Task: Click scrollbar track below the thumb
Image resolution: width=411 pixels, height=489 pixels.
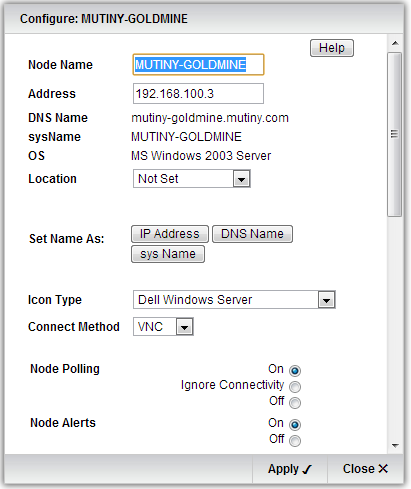Action: [x=395, y=327]
